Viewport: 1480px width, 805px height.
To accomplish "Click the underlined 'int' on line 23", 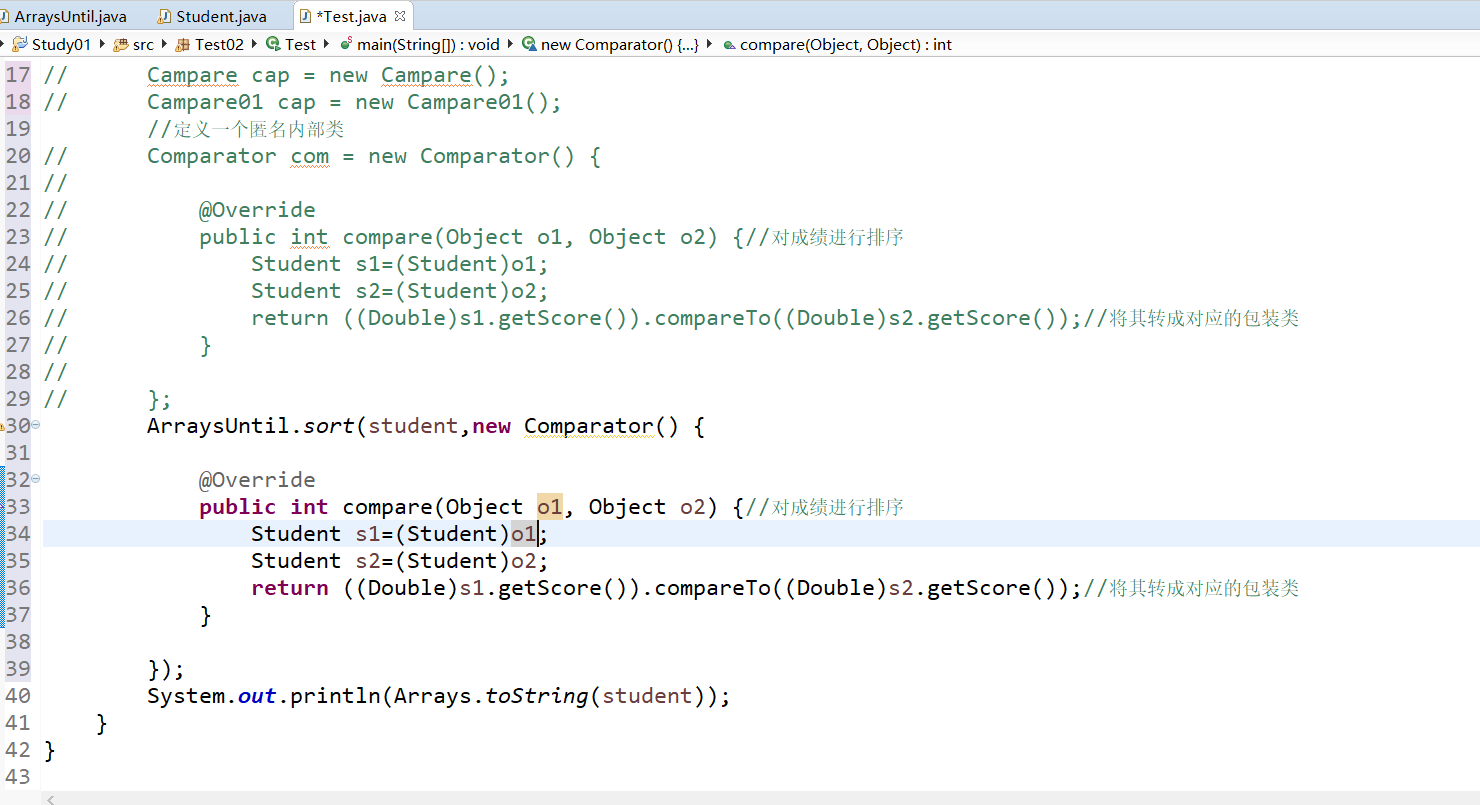I will (309, 237).
